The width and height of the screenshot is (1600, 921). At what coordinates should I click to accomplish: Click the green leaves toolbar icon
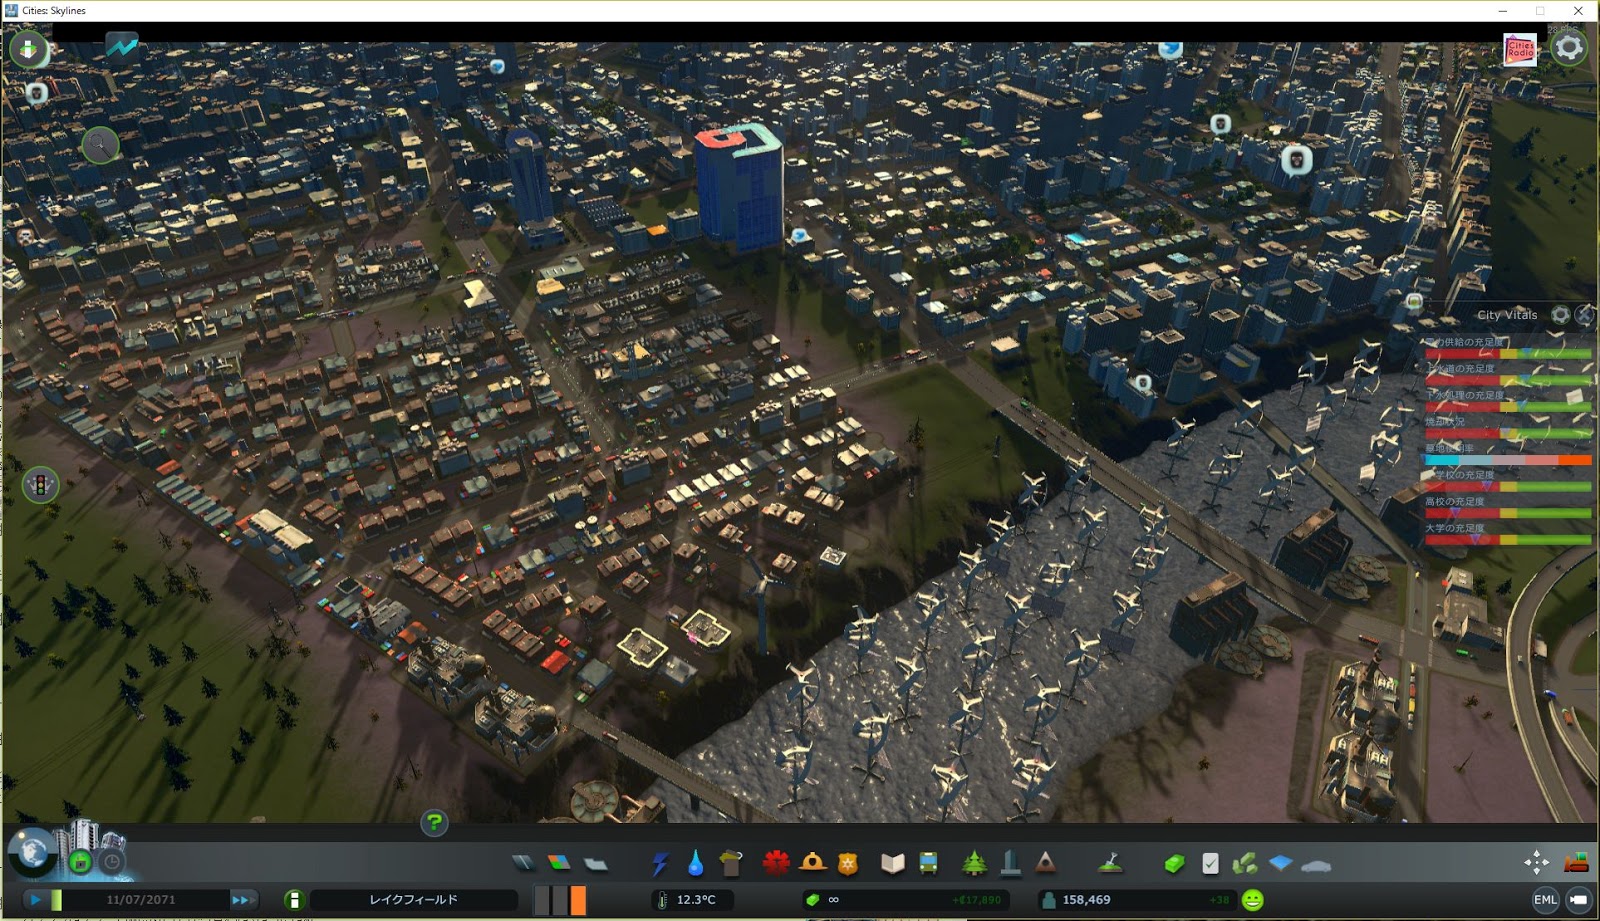(x=1245, y=863)
